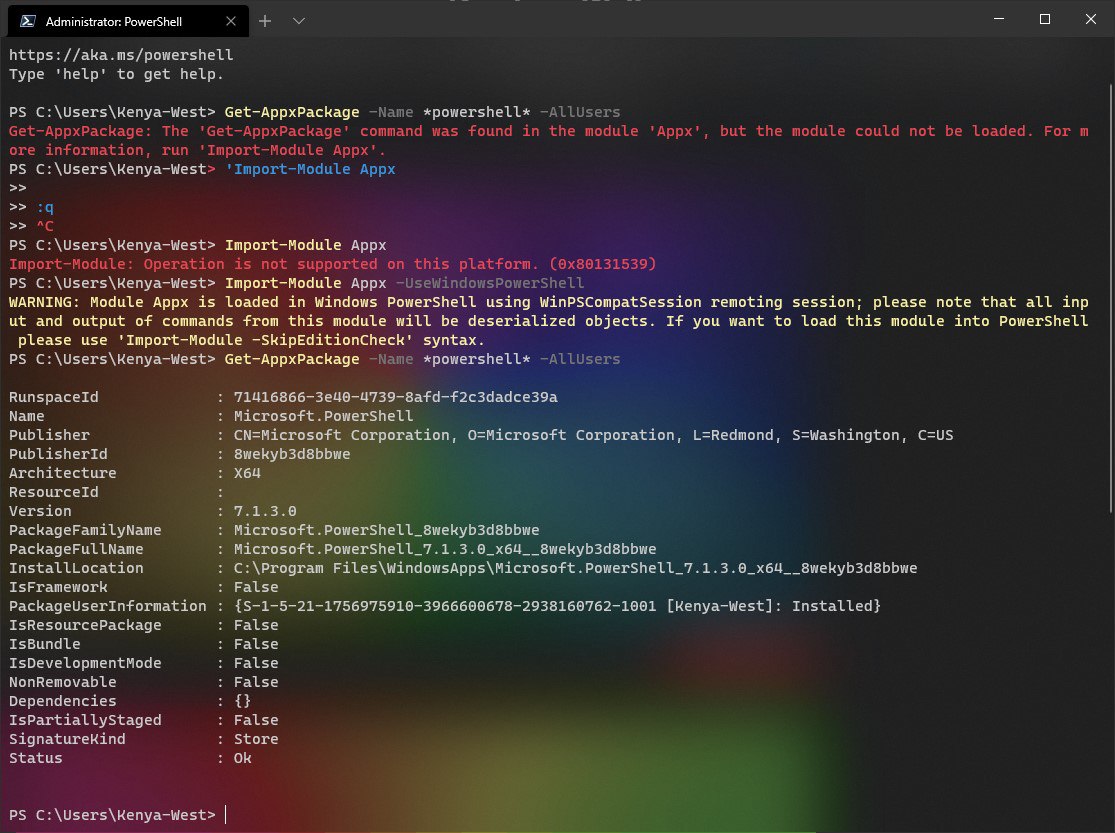This screenshot has height=833, width=1115.
Task: Click the PackageUserInformation SID value
Action: pos(557,606)
